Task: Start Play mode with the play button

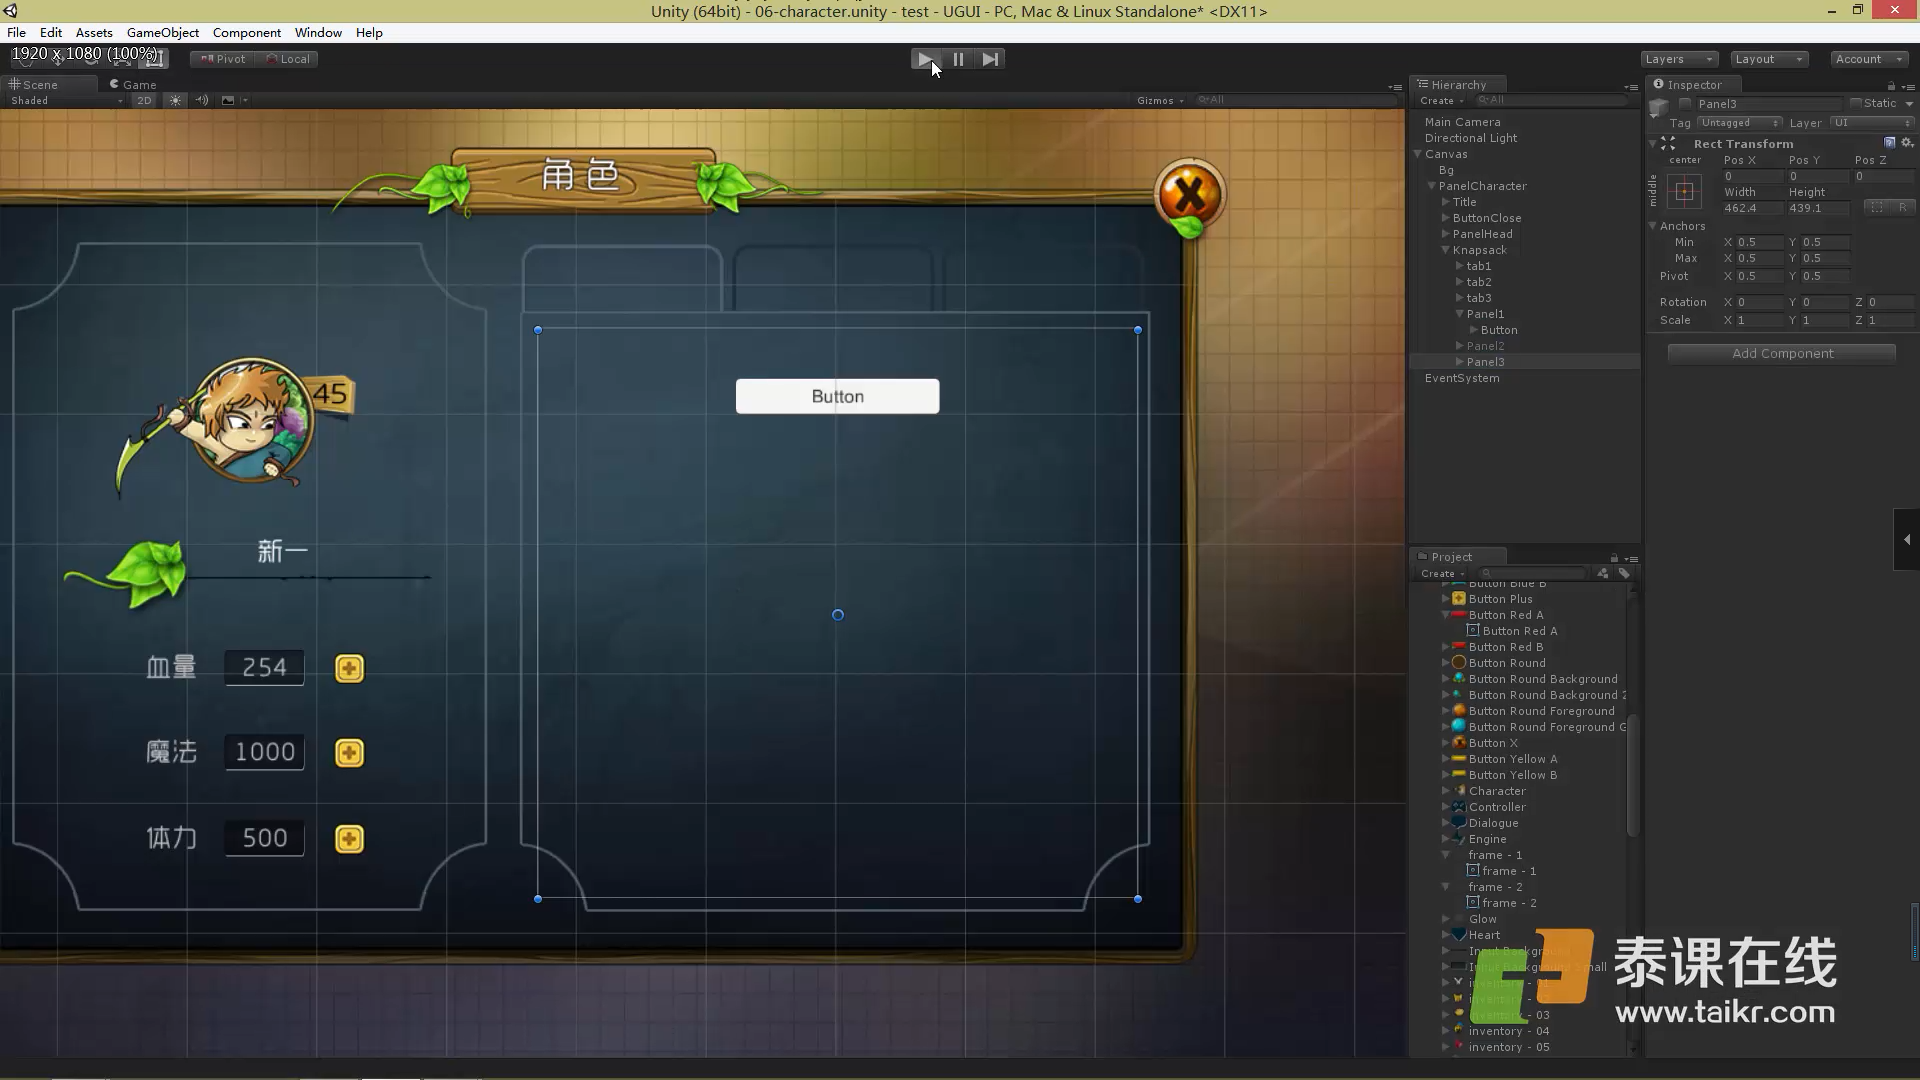Action: (926, 59)
